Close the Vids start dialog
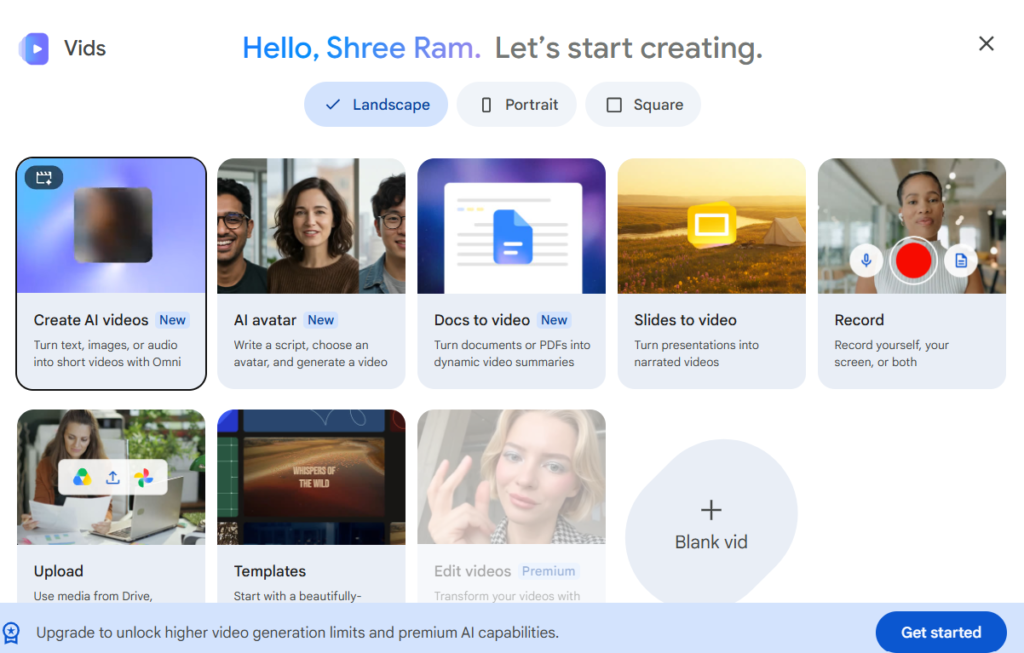This screenshot has width=1024, height=653. click(x=986, y=44)
